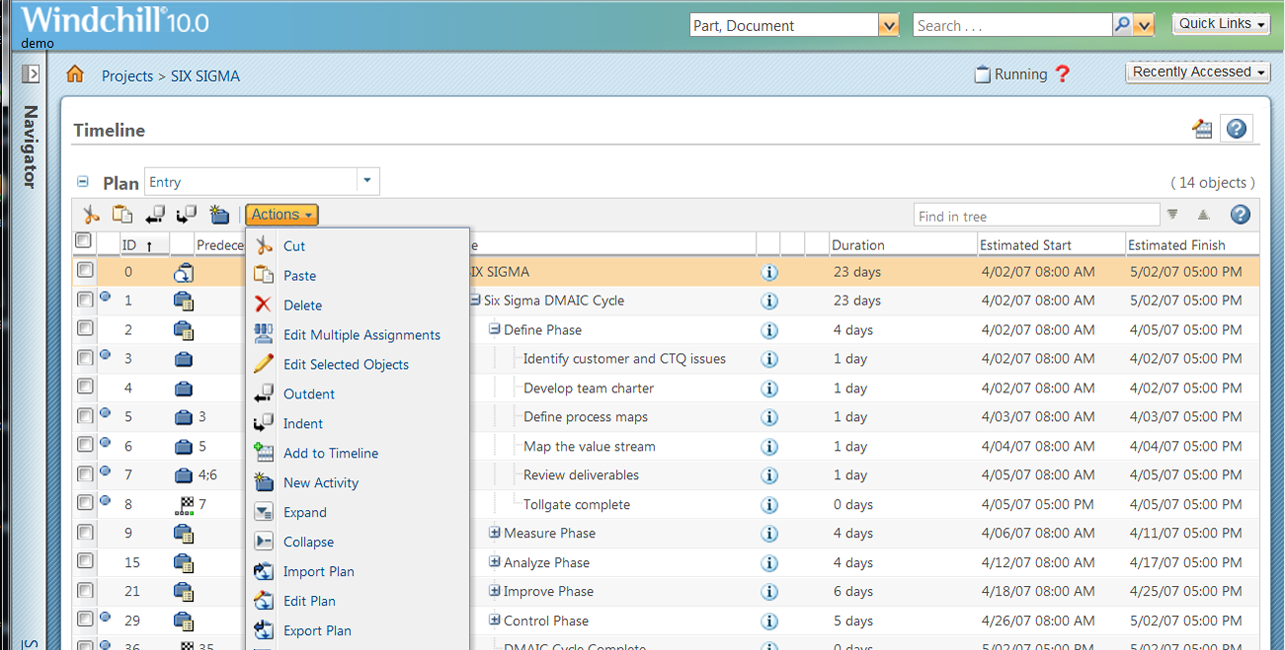
Task: Click find previous up-arrow icon
Action: coord(1203,215)
